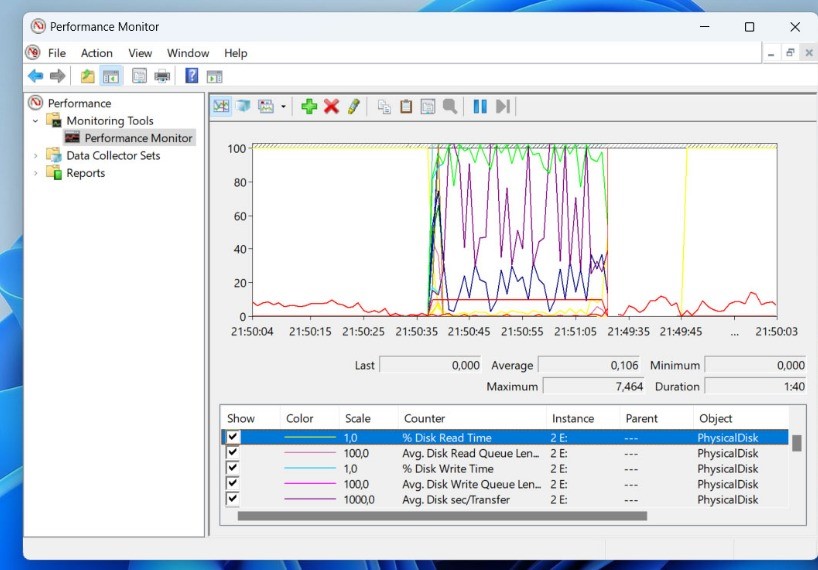Click the pink color line of Avg. Disk Write Queue Length
Viewport: 818px width, 570px height.
[x=310, y=484]
